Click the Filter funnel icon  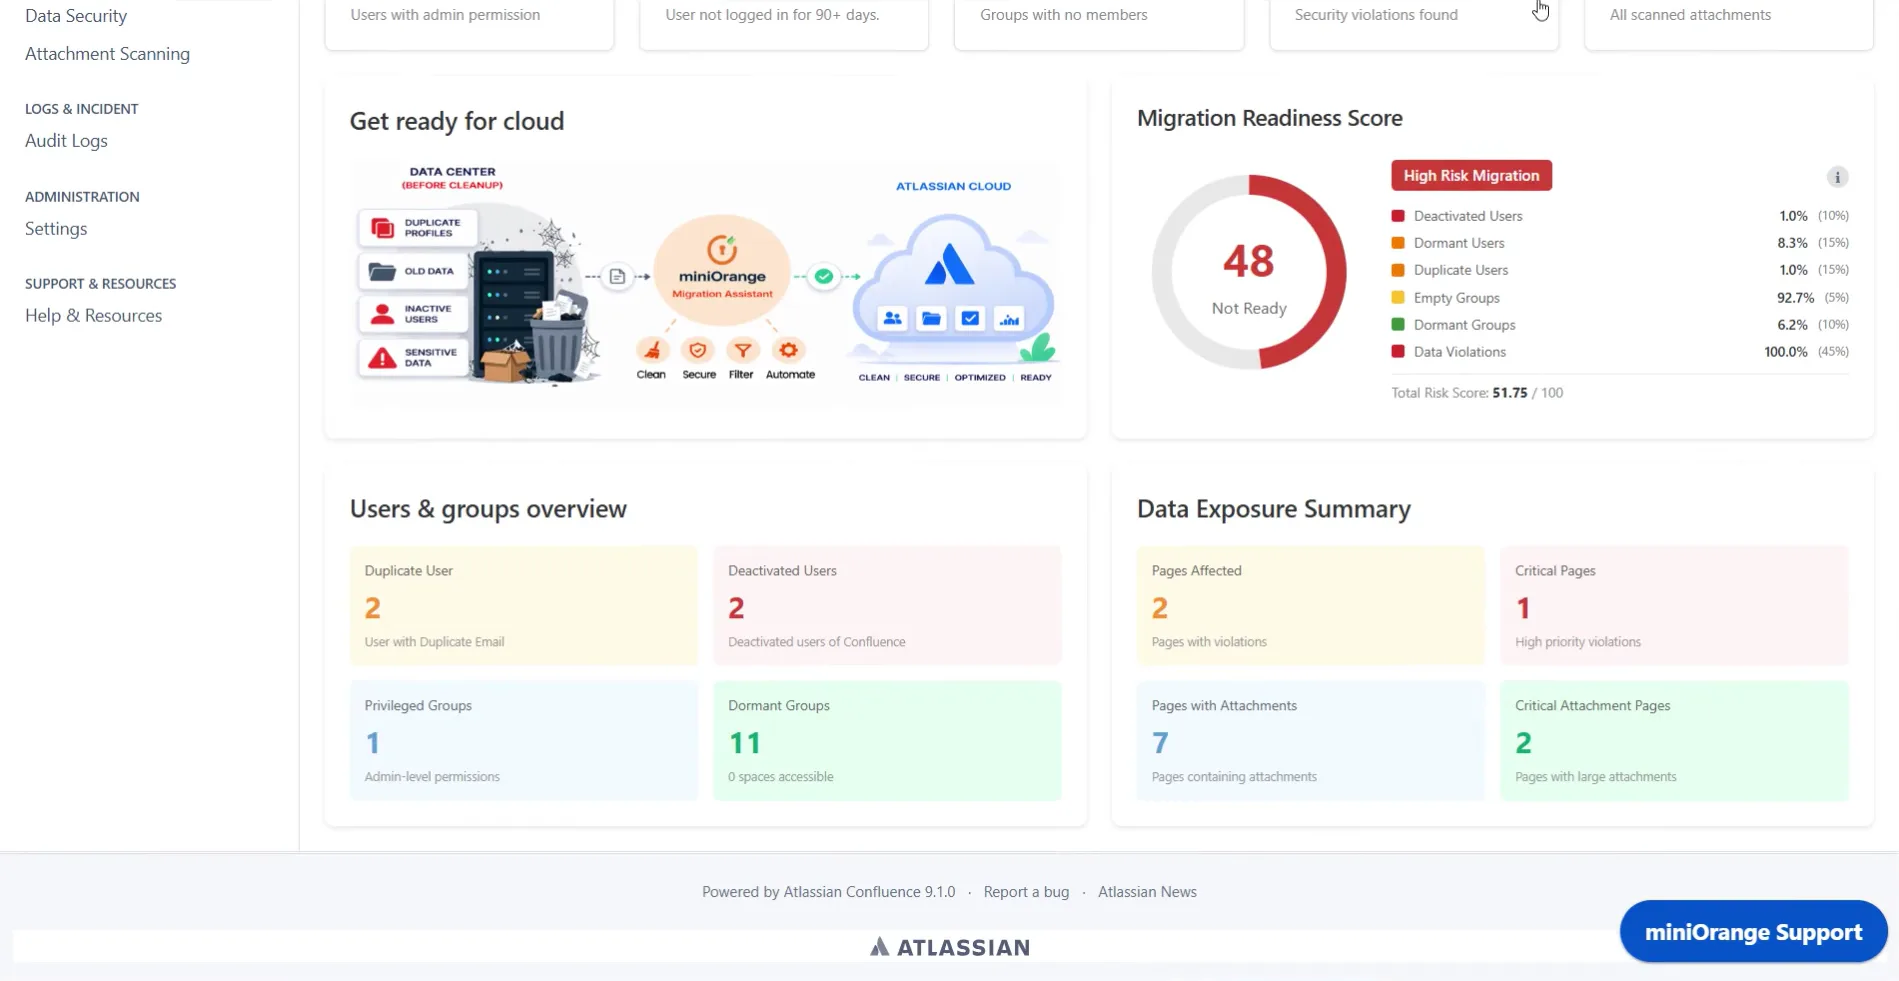coord(742,350)
